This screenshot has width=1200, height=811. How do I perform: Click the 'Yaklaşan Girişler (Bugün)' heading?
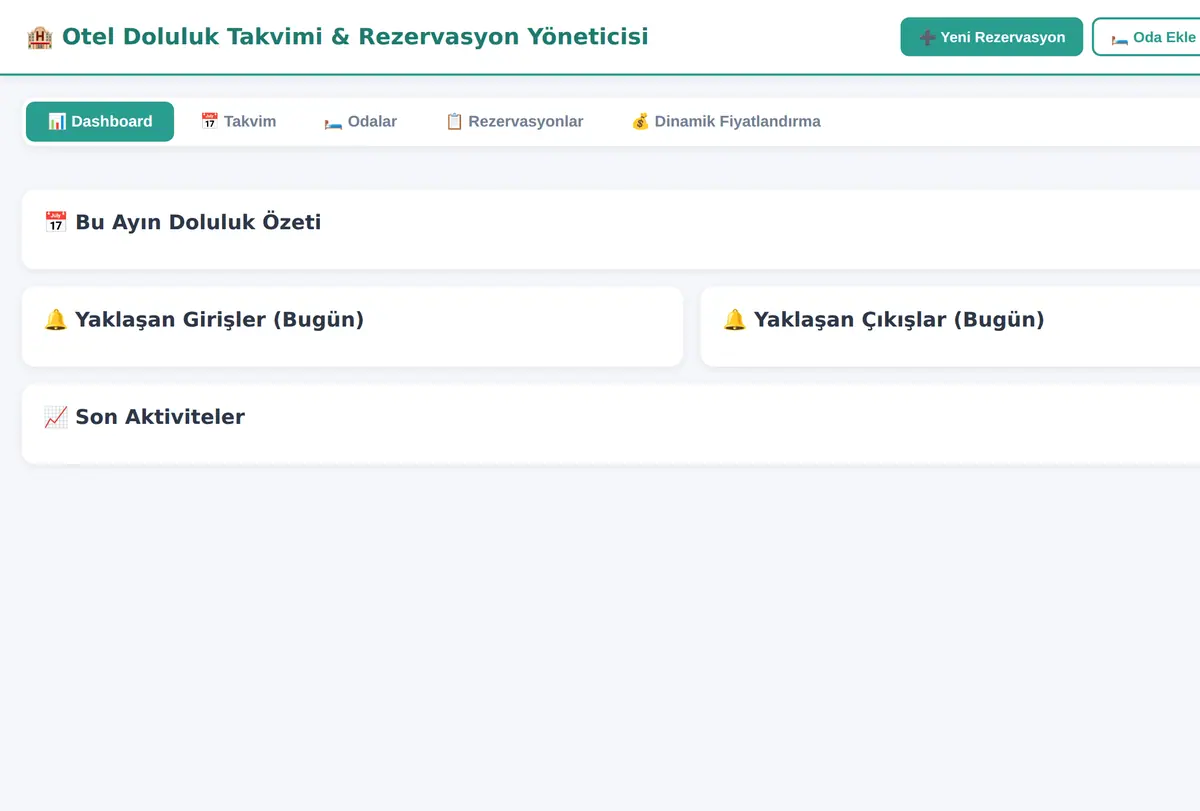pyautogui.click(x=219, y=320)
